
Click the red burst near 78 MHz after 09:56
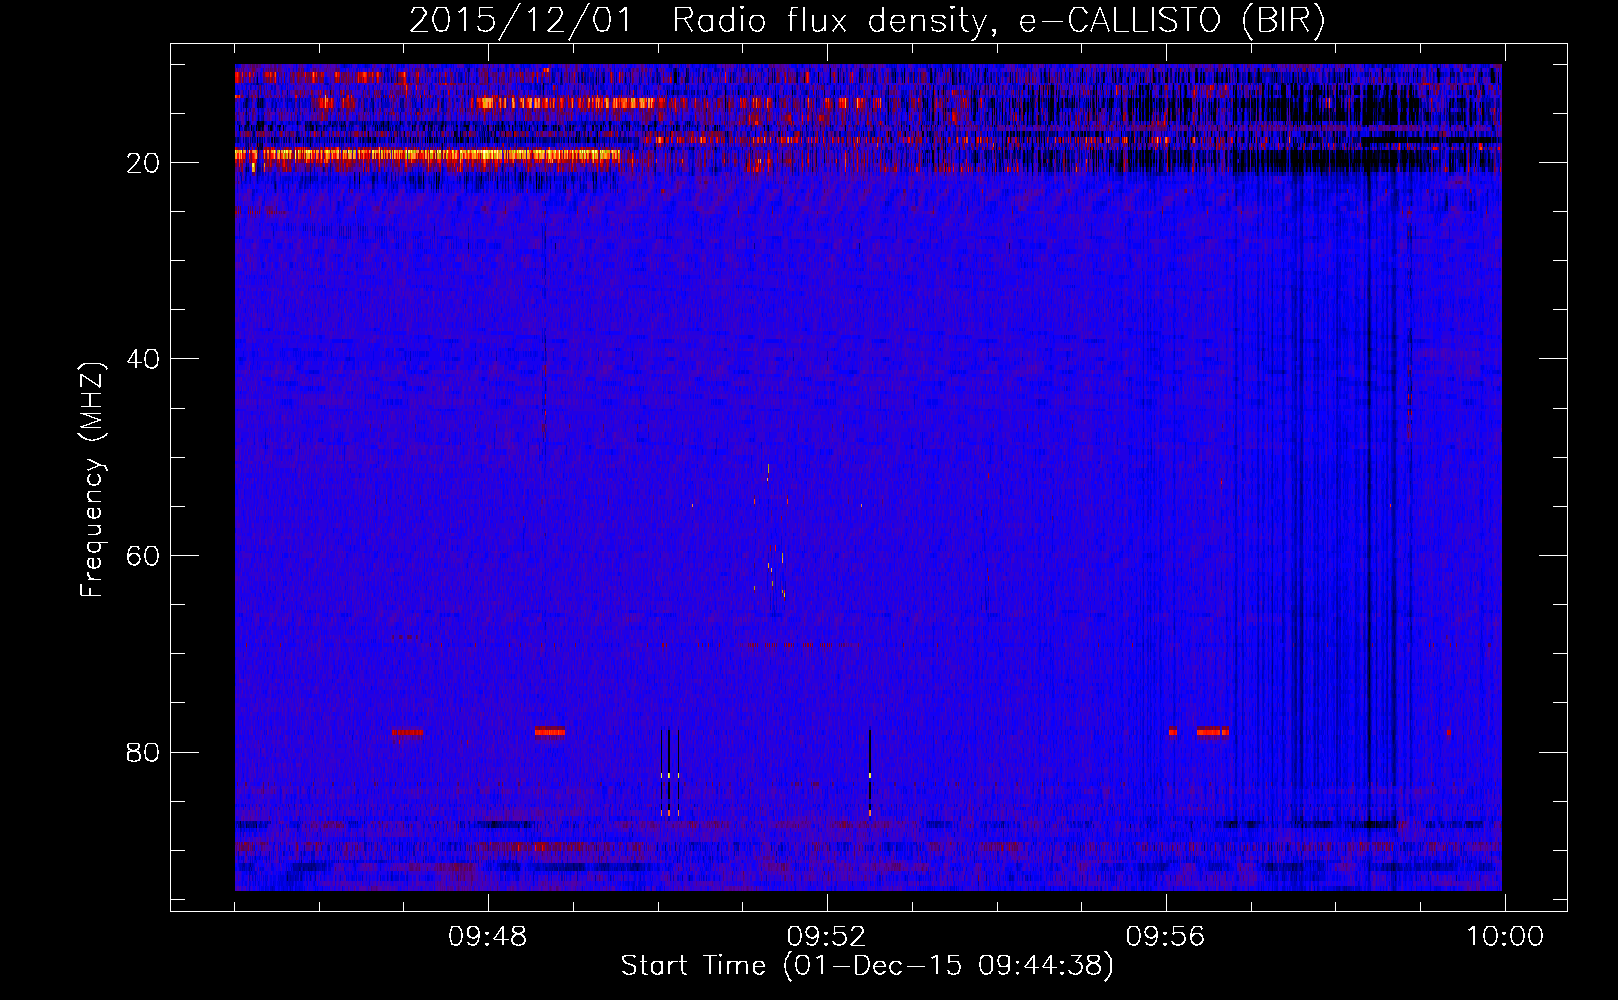coord(1213,732)
